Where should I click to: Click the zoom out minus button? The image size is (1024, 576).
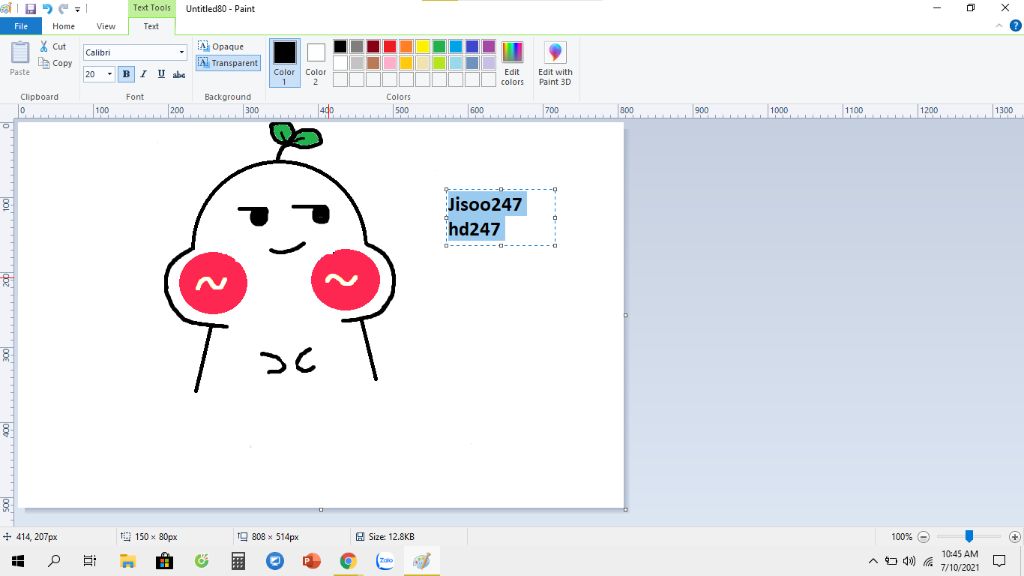tap(923, 537)
